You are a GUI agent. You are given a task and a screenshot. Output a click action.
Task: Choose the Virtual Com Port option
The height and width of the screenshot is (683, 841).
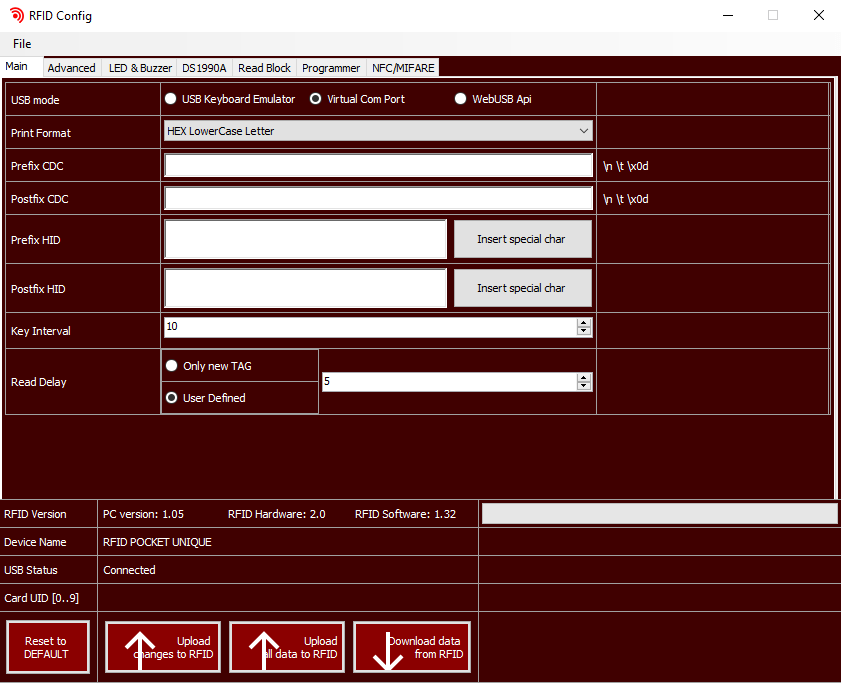click(316, 99)
